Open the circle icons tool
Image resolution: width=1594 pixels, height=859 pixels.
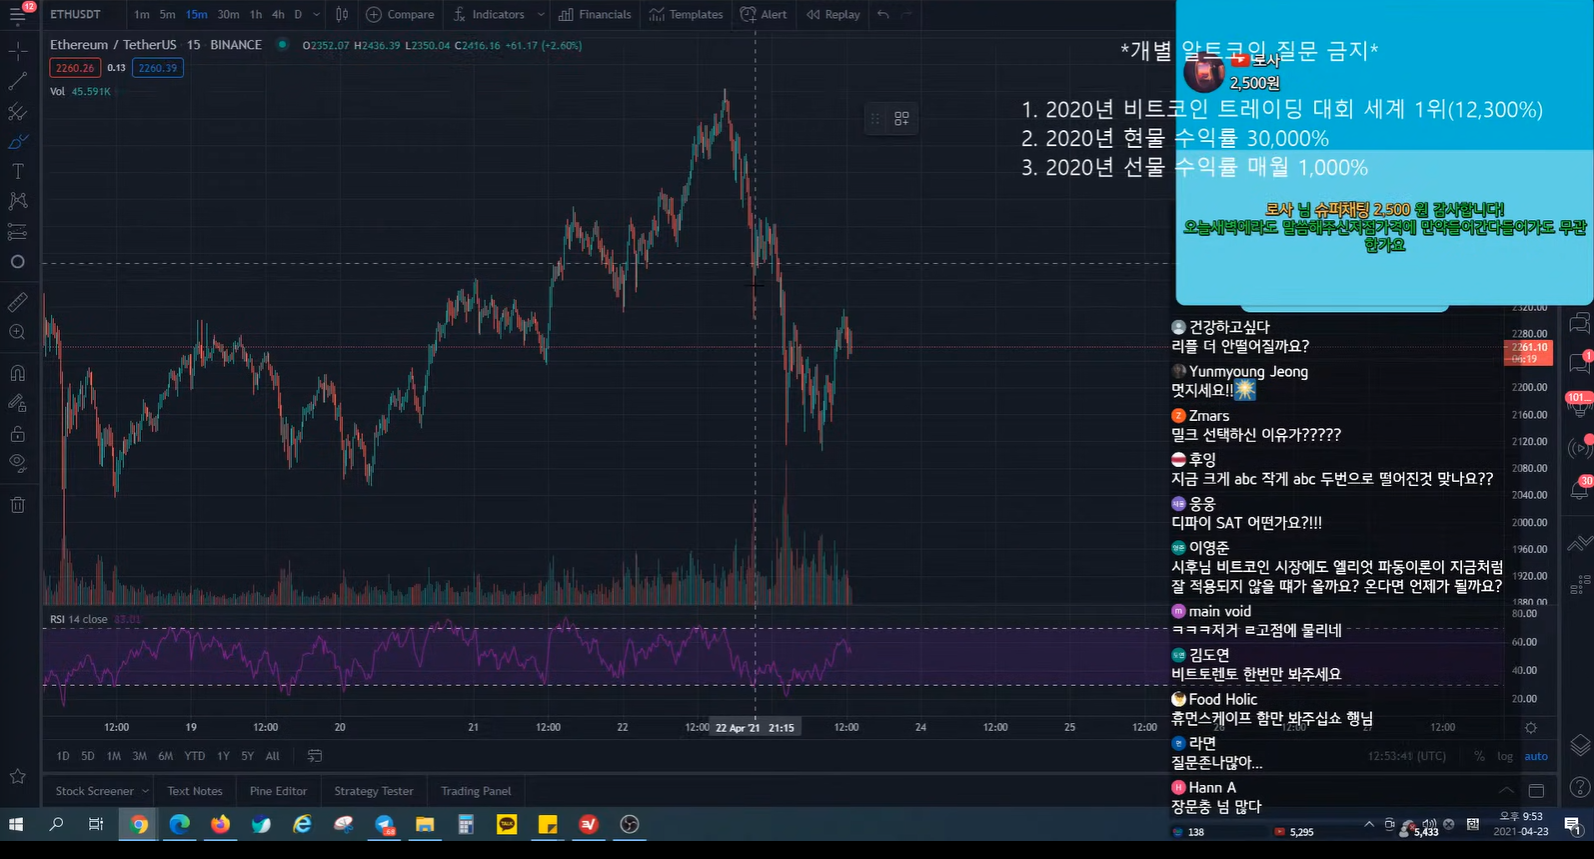[18, 262]
